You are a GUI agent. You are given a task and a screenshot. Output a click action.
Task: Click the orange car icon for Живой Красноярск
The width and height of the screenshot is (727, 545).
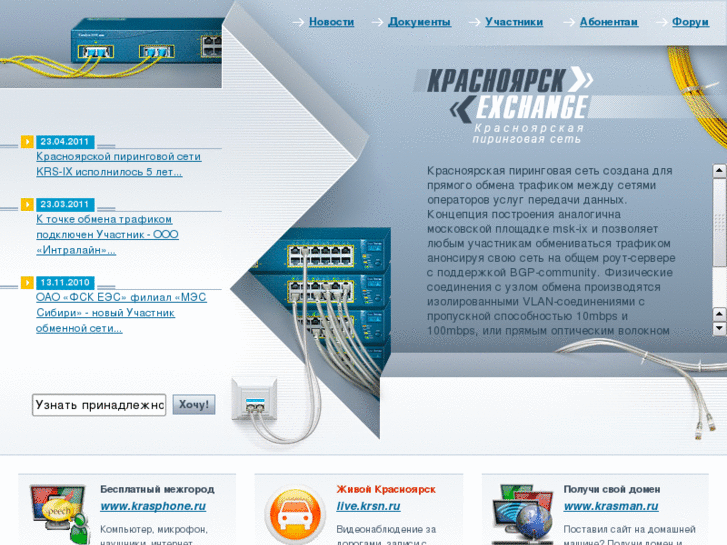point(295,514)
